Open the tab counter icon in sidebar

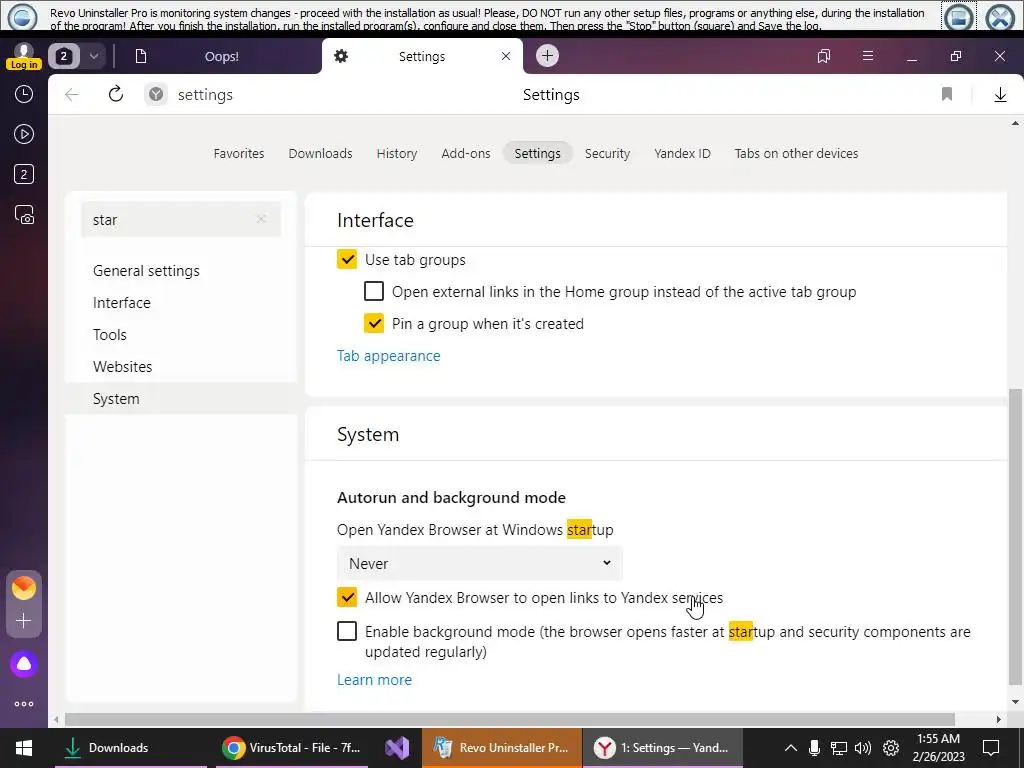24,174
